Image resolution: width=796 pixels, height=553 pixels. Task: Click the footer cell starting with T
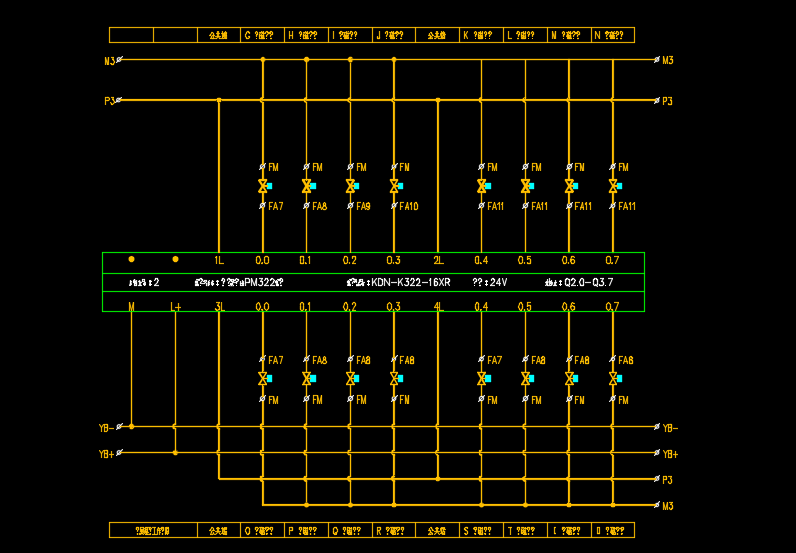click(x=525, y=530)
